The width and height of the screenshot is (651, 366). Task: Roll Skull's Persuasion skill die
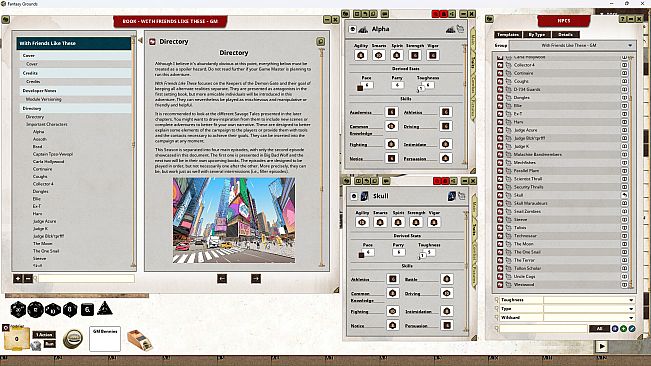click(447, 326)
